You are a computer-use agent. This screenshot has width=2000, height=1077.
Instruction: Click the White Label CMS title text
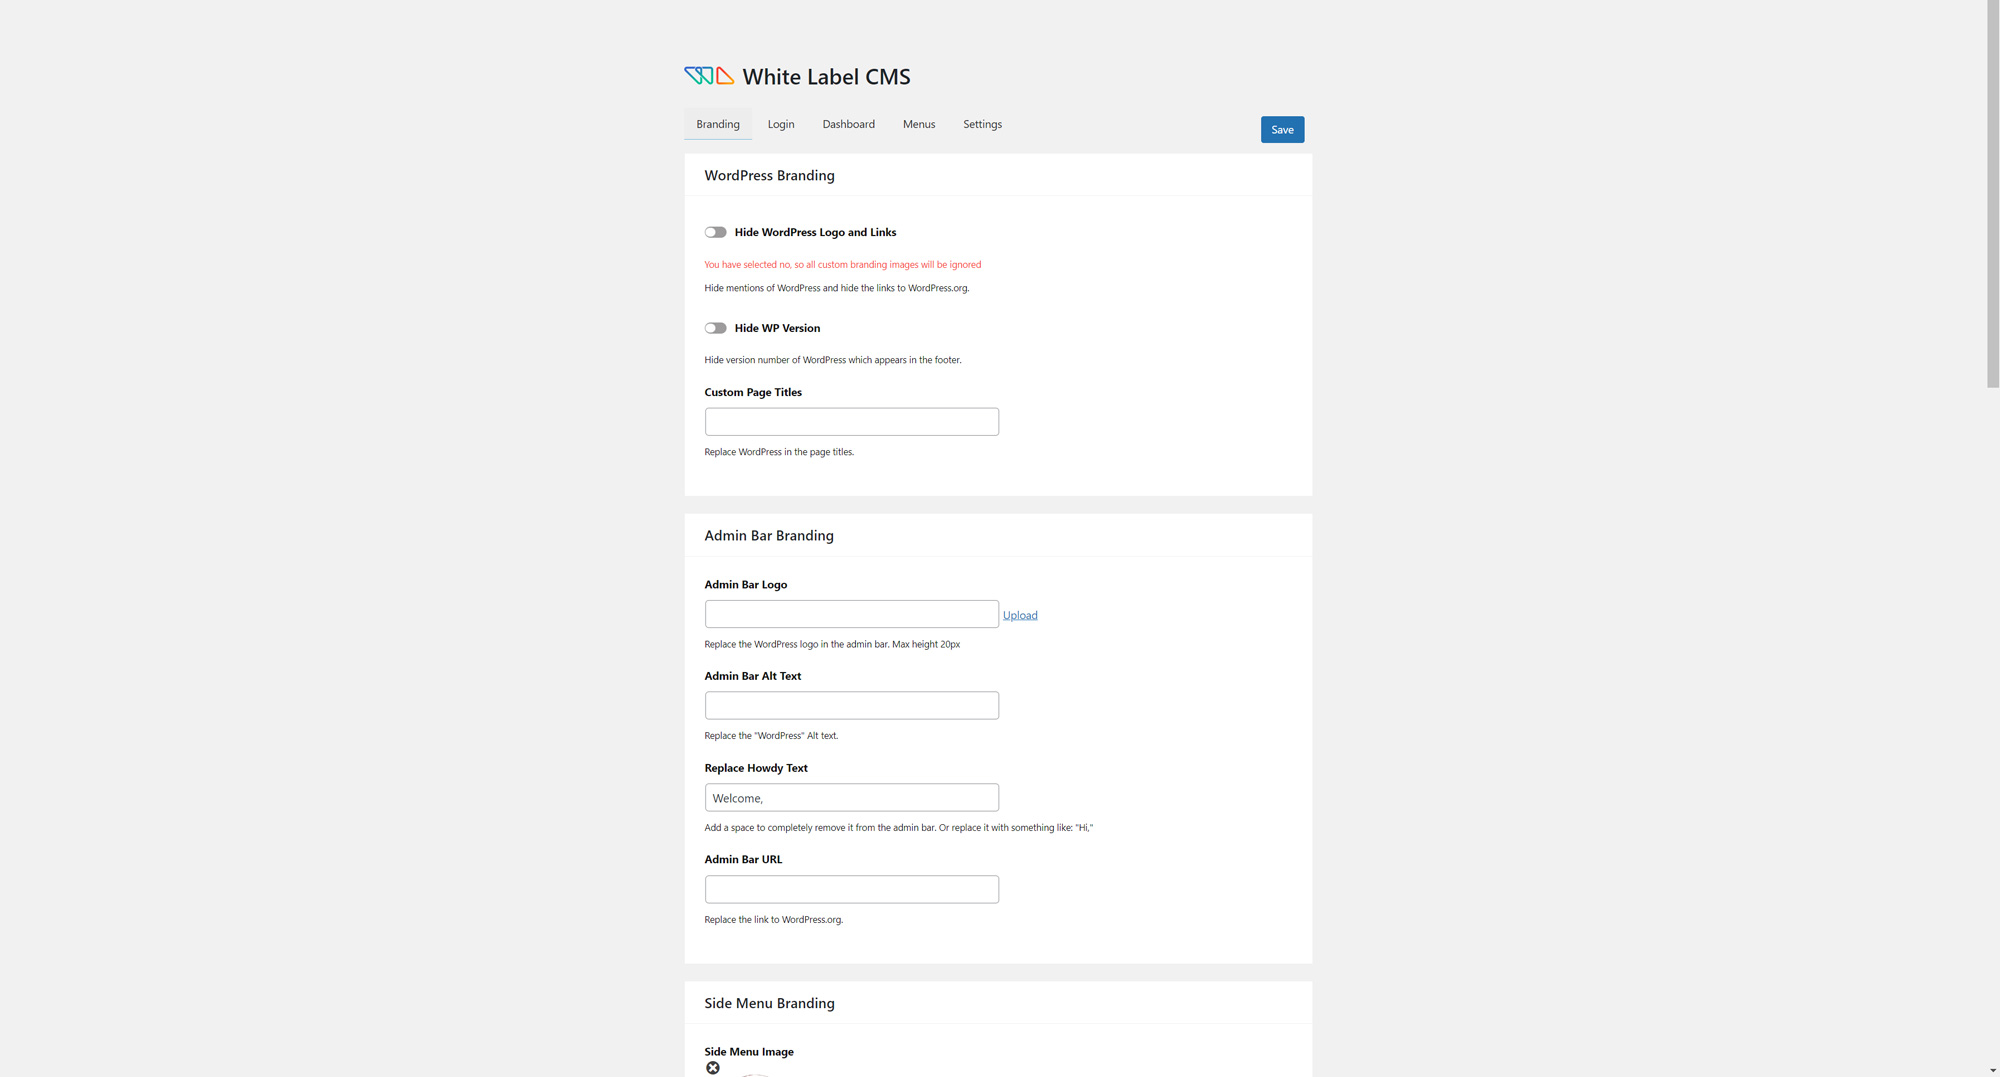click(826, 76)
